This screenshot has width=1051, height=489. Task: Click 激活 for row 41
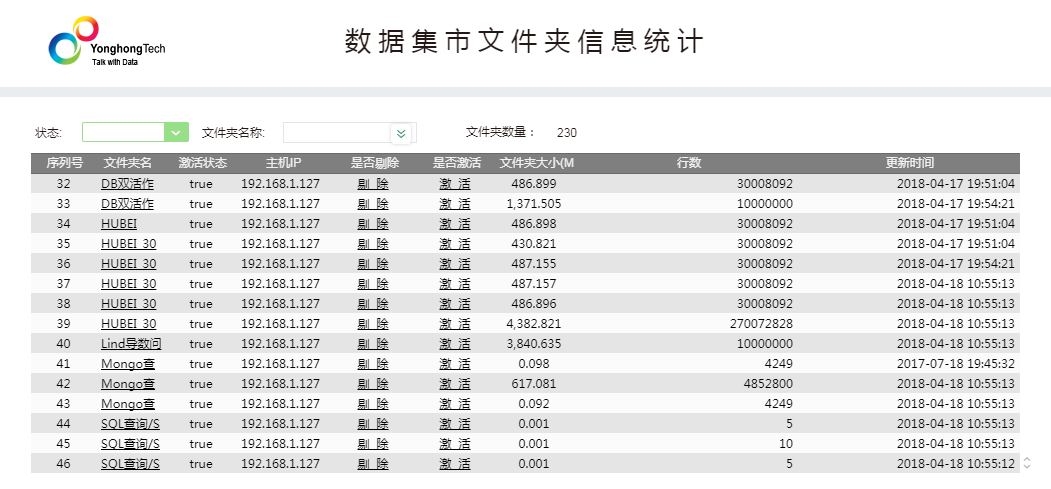455,364
